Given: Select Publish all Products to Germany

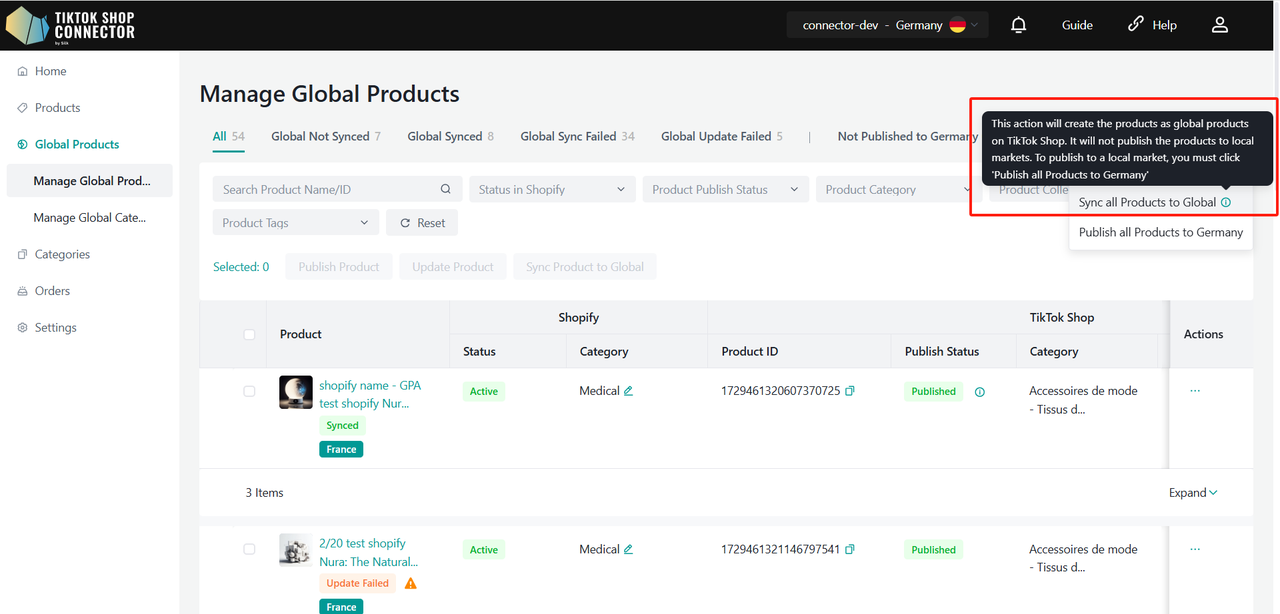Looking at the screenshot, I should click(x=1160, y=232).
